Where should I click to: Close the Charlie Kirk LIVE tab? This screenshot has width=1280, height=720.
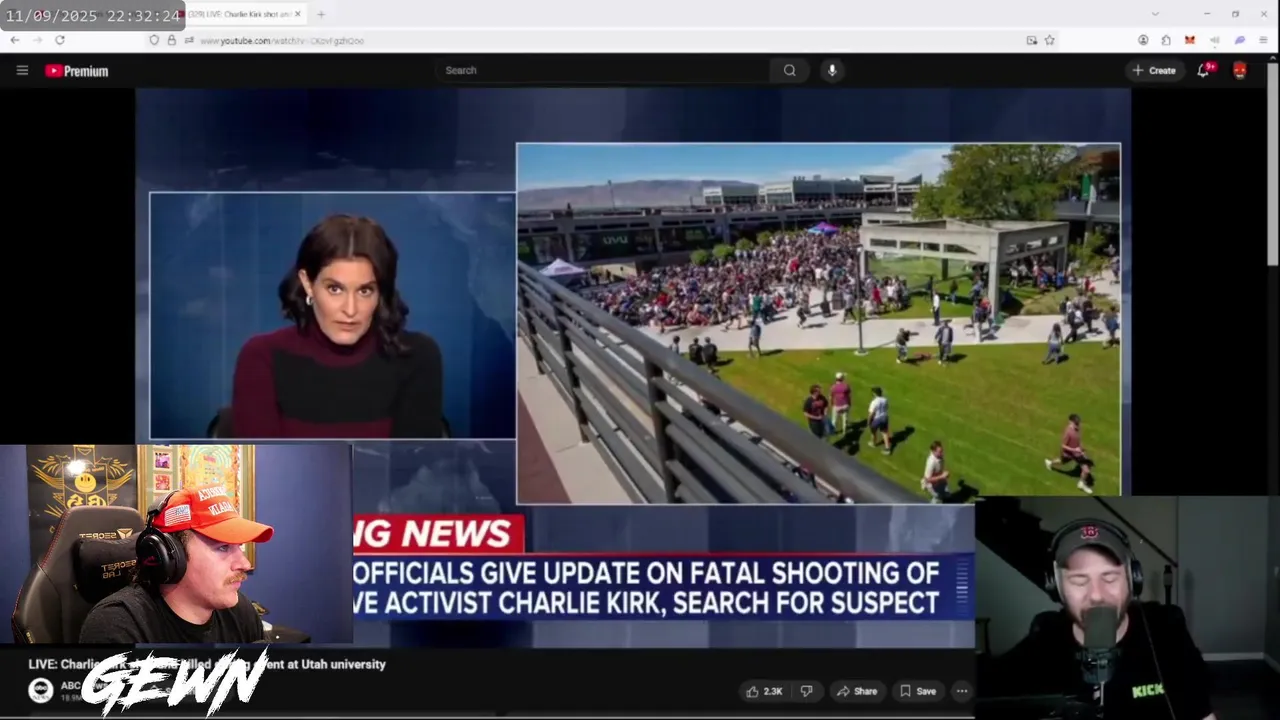click(298, 14)
